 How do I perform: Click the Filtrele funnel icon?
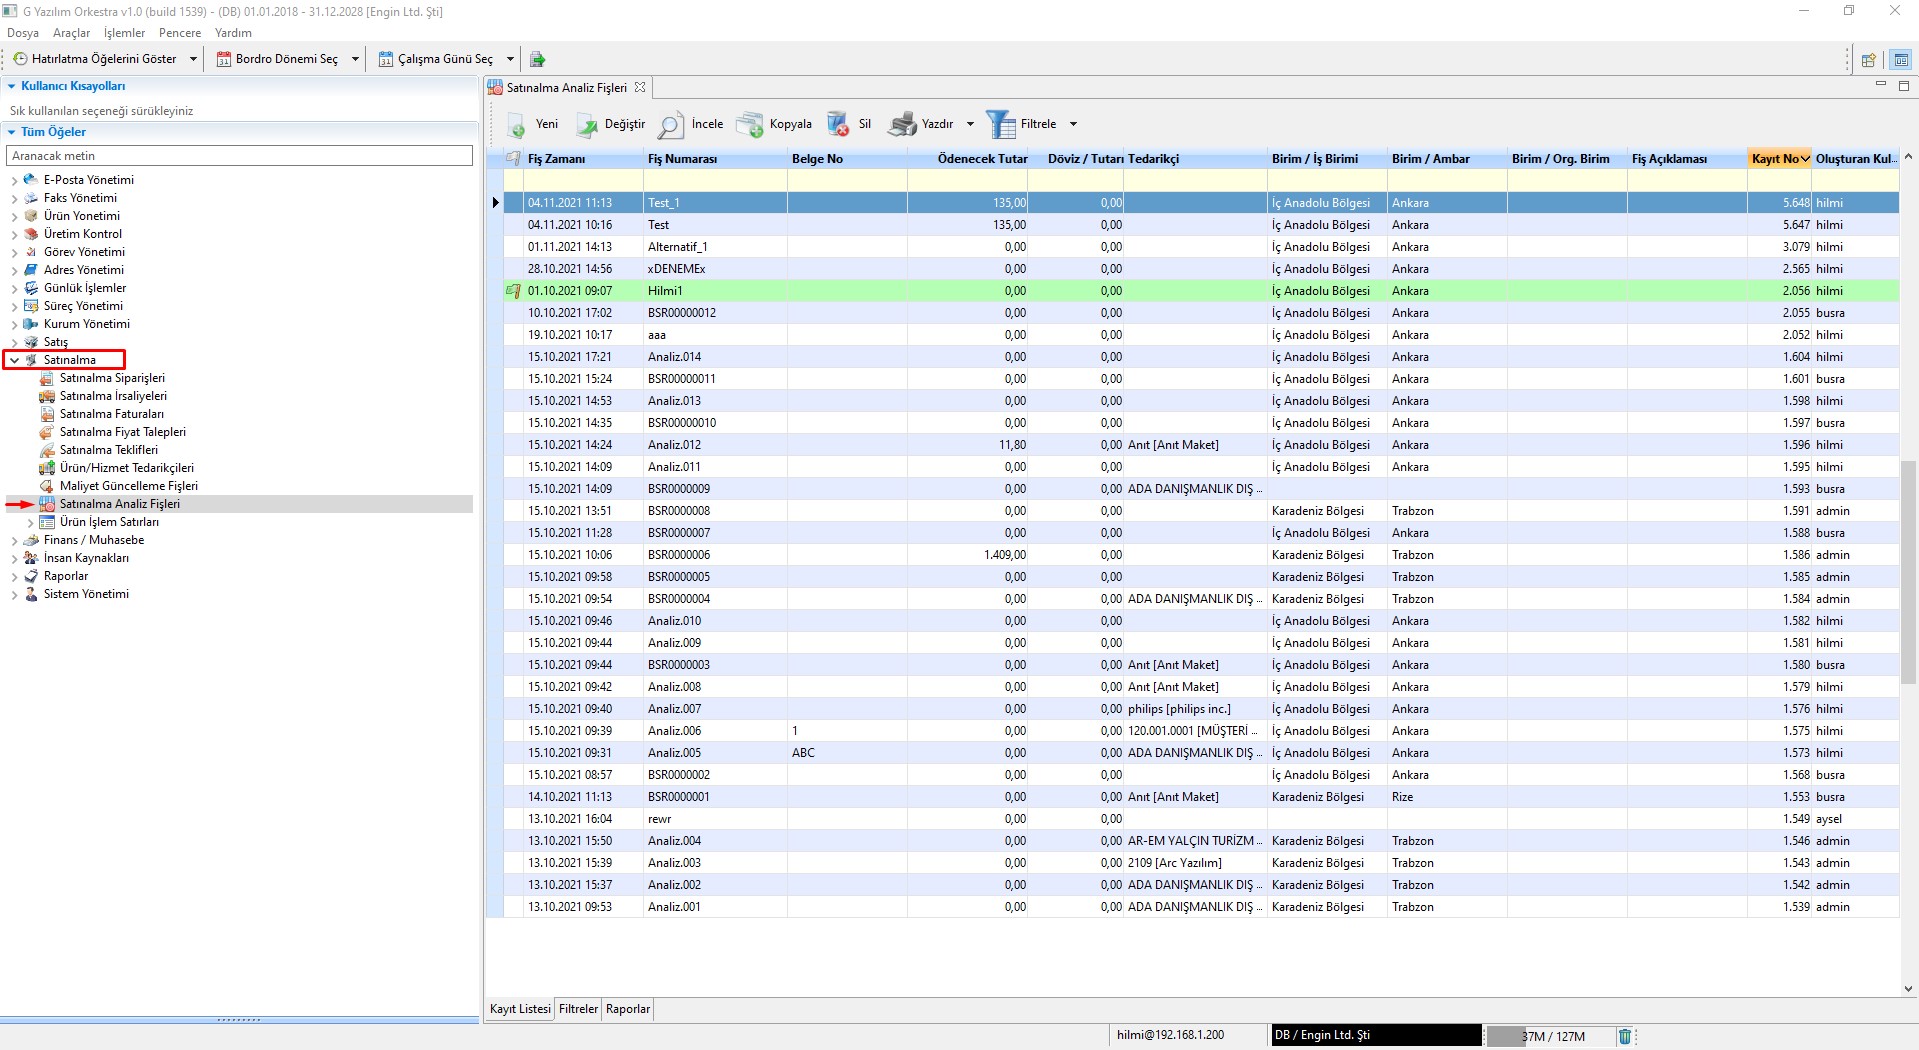[1000, 125]
